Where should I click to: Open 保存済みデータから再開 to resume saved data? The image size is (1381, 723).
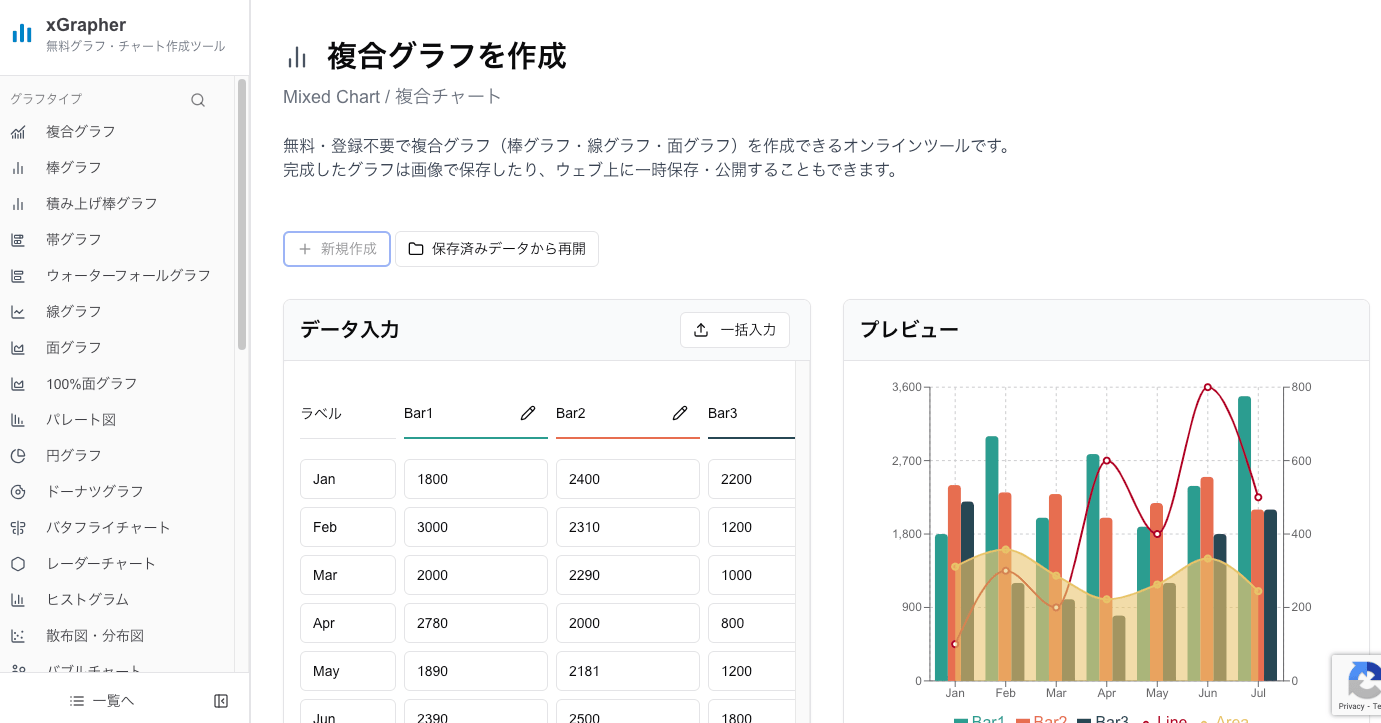click(497, 248)
